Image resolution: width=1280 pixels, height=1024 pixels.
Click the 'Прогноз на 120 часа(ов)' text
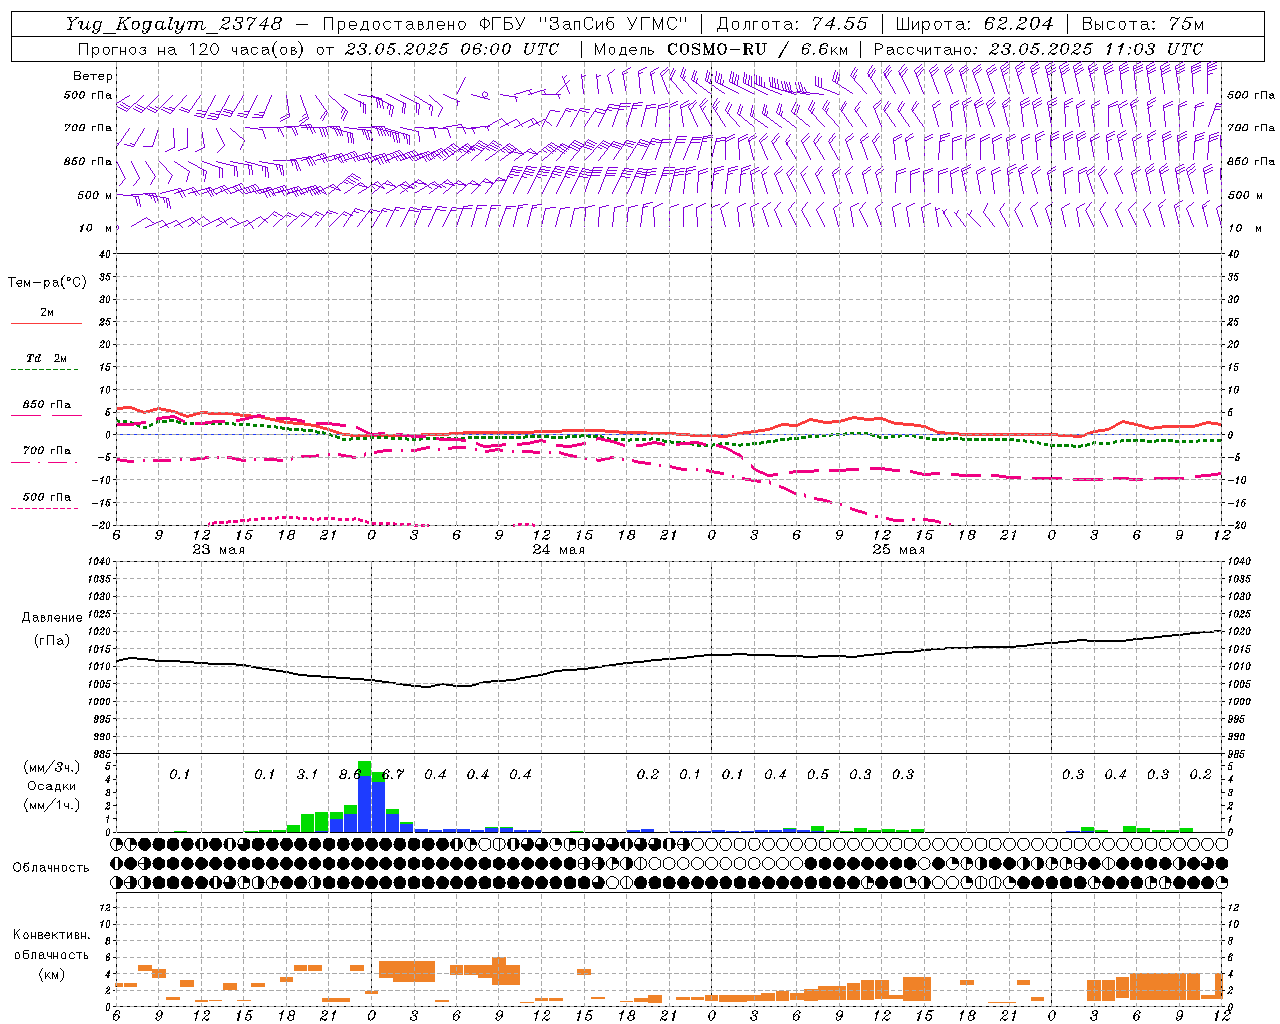(x=193, y=48)
